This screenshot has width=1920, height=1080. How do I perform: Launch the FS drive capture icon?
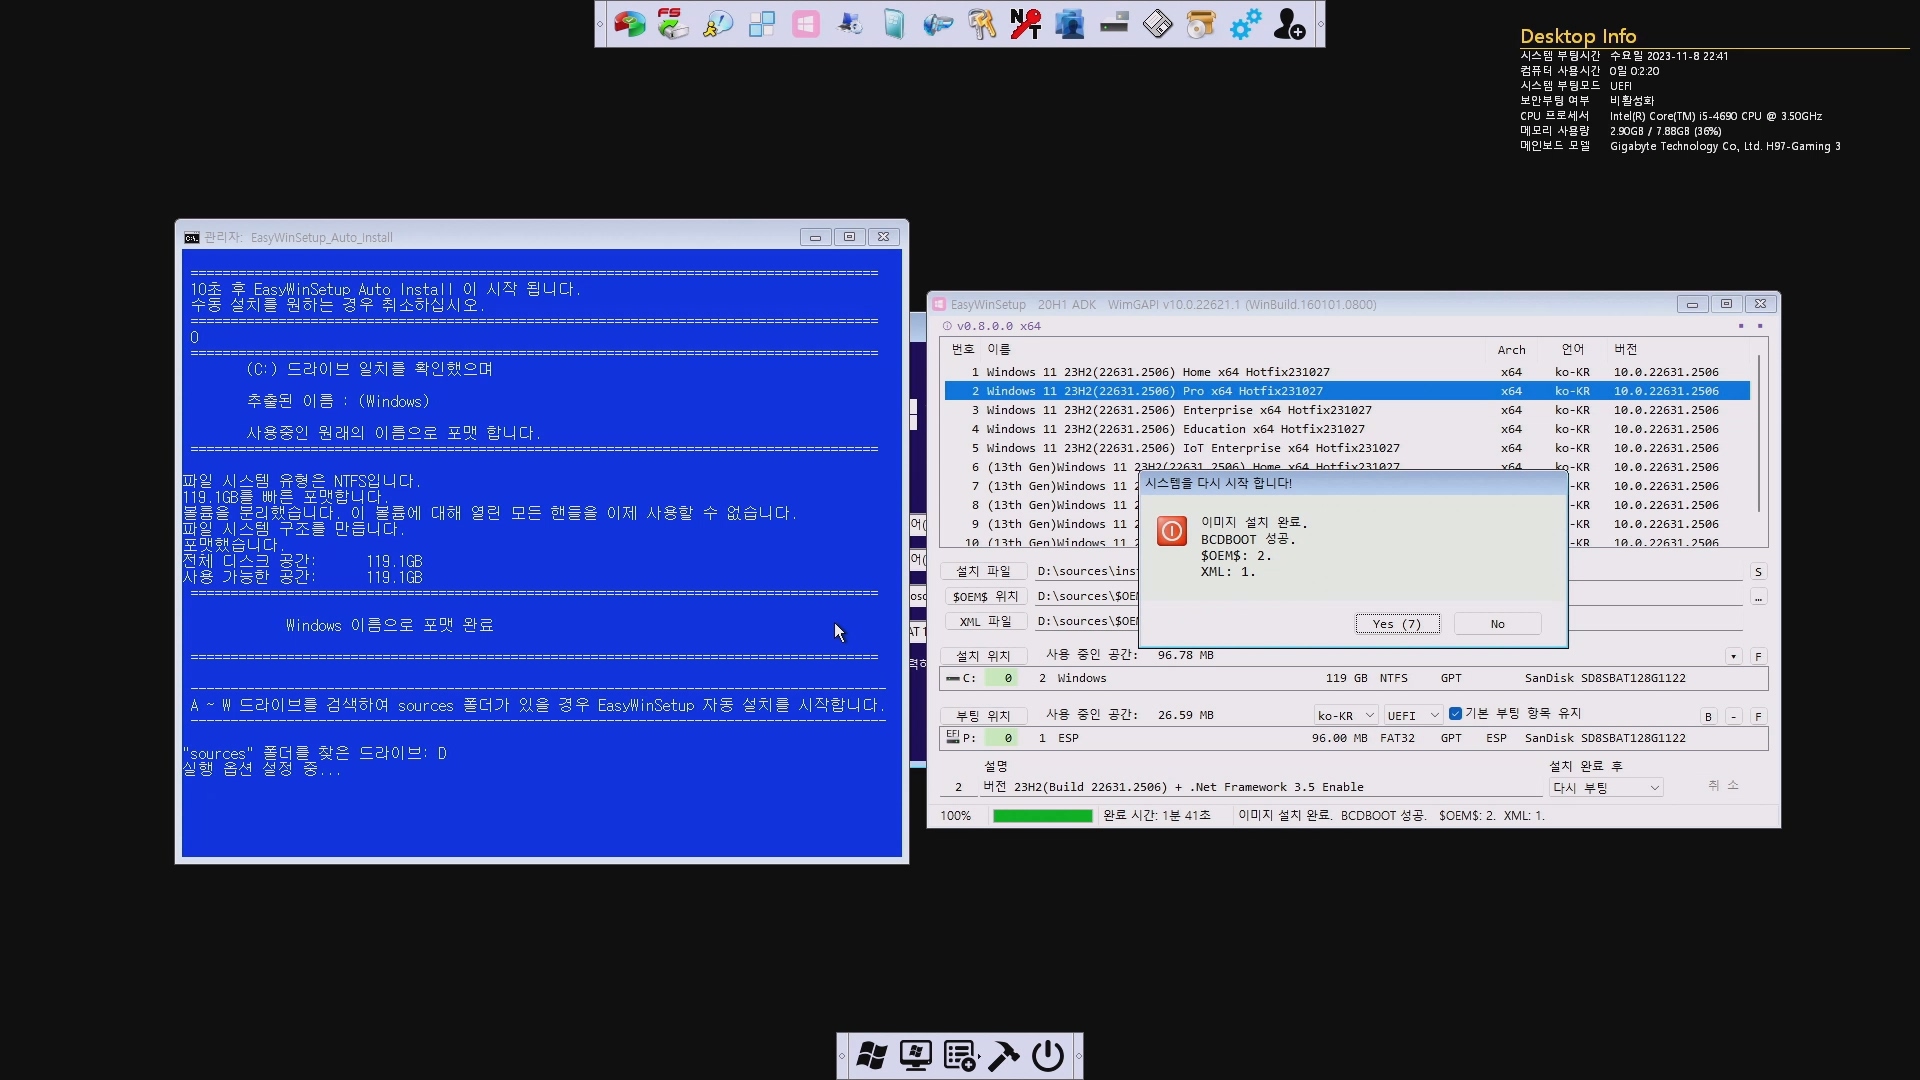tap(673, 24)
